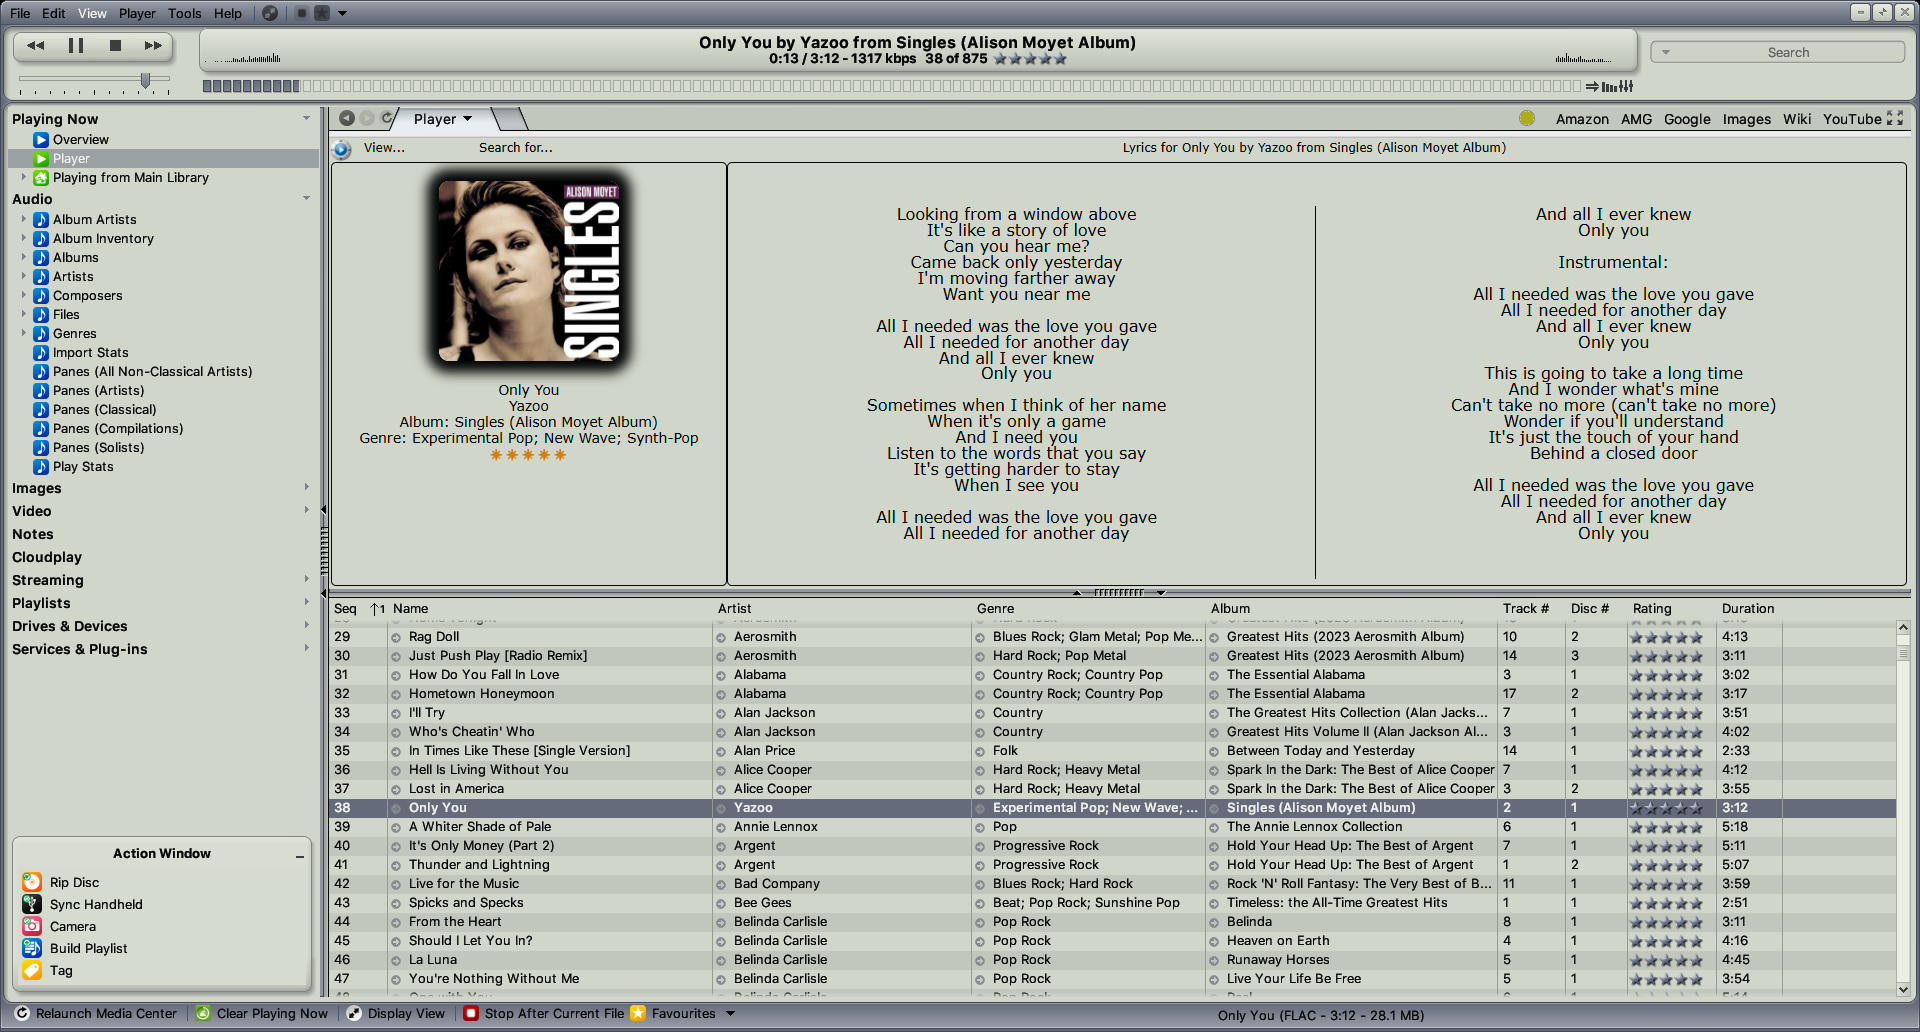Open the File menu
Viewport: 1920px width, 1032px height.
20,13
